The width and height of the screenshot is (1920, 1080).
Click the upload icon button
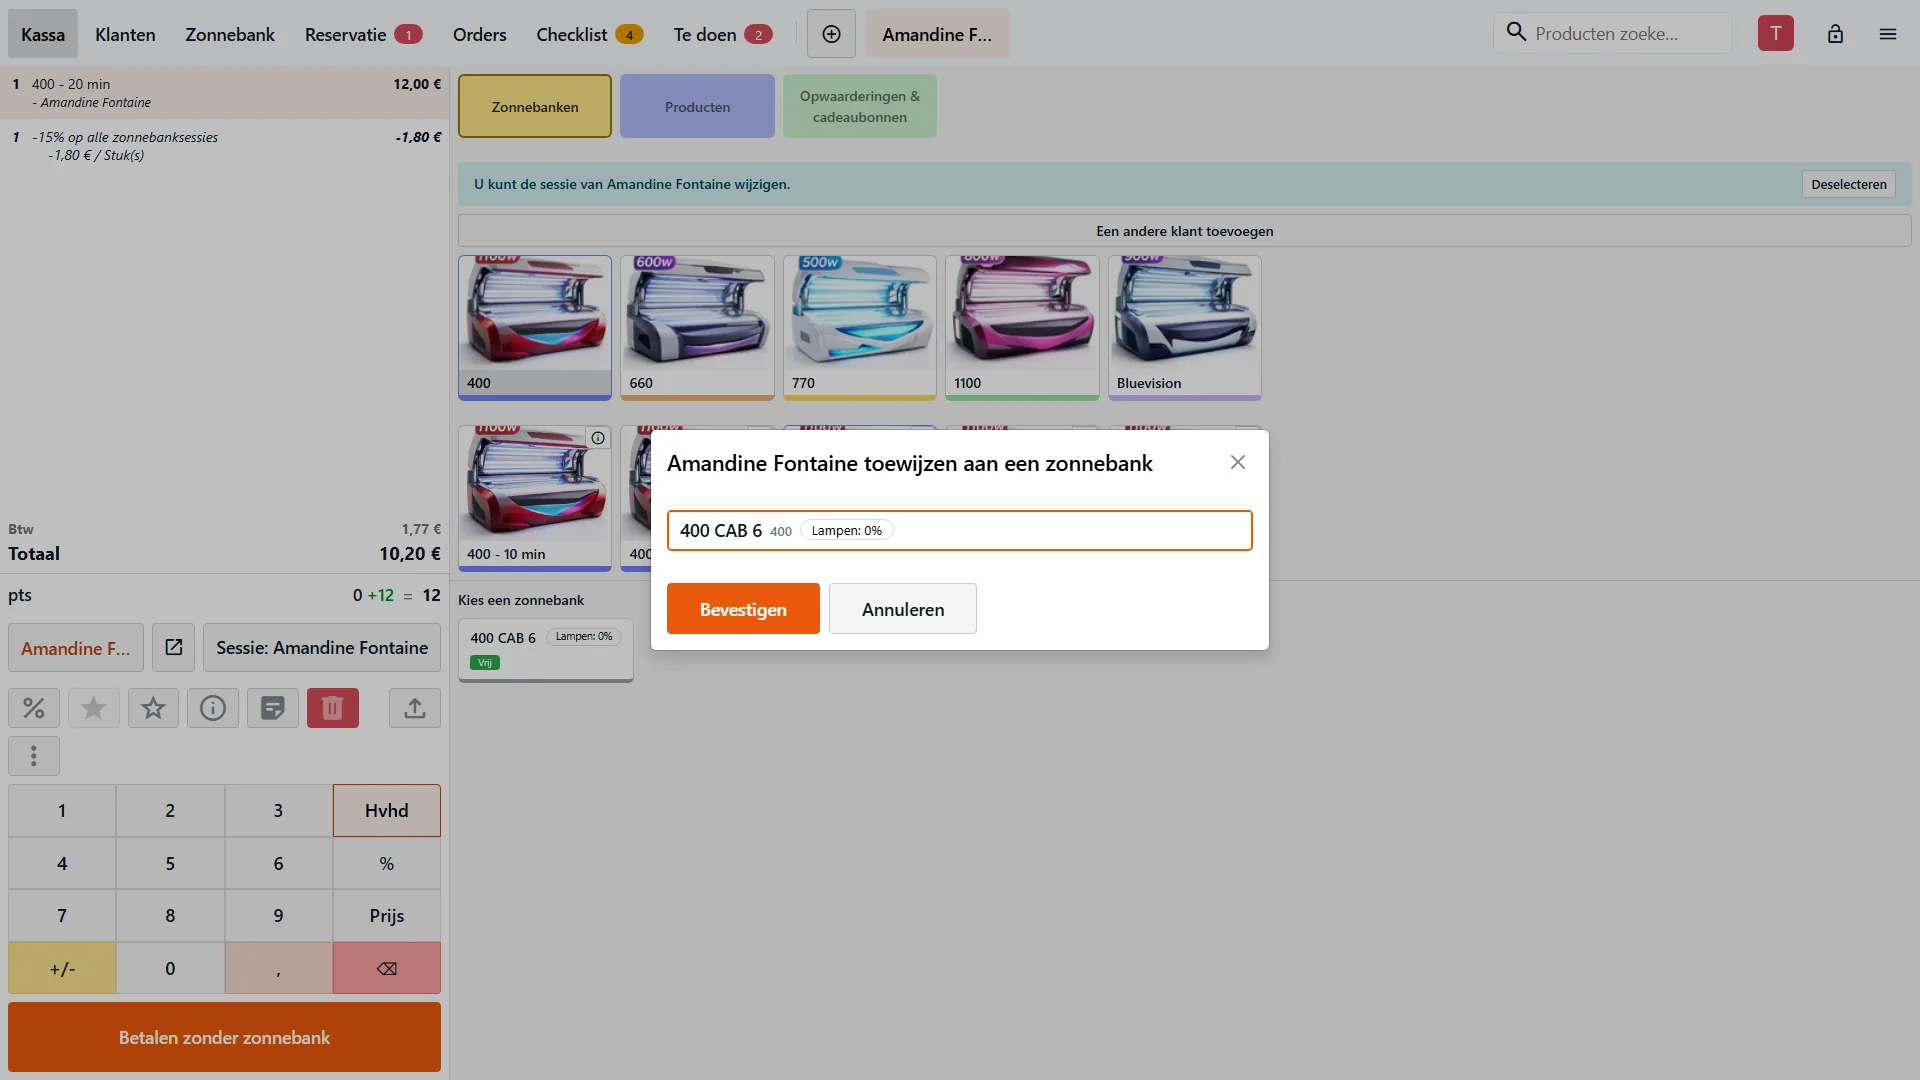click(x=415, y=708)
